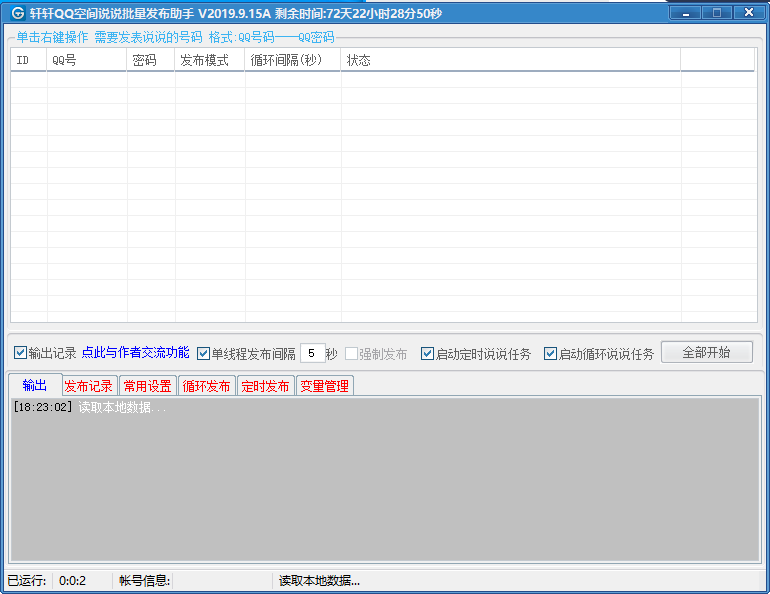Click the 0:0:2 runtime value
Screen dimensions: 770x594
72,581
